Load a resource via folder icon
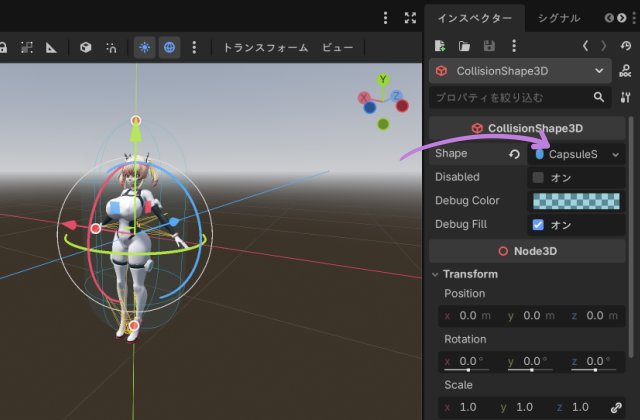 click(464, 46)
